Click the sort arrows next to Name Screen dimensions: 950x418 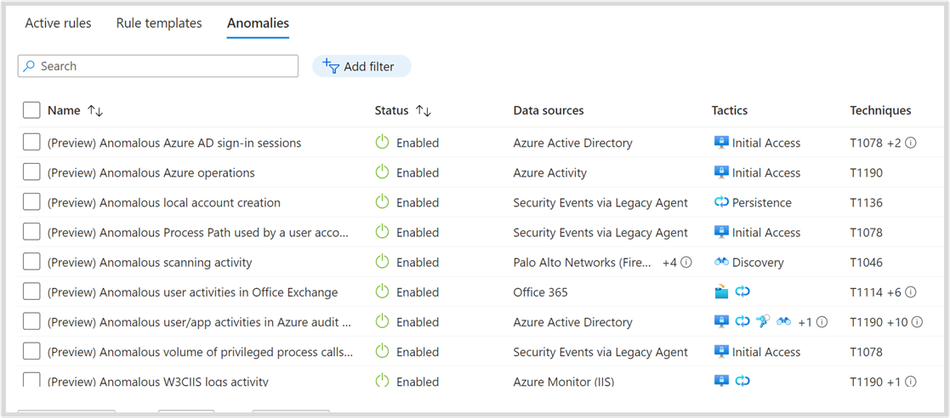(95, 110)
